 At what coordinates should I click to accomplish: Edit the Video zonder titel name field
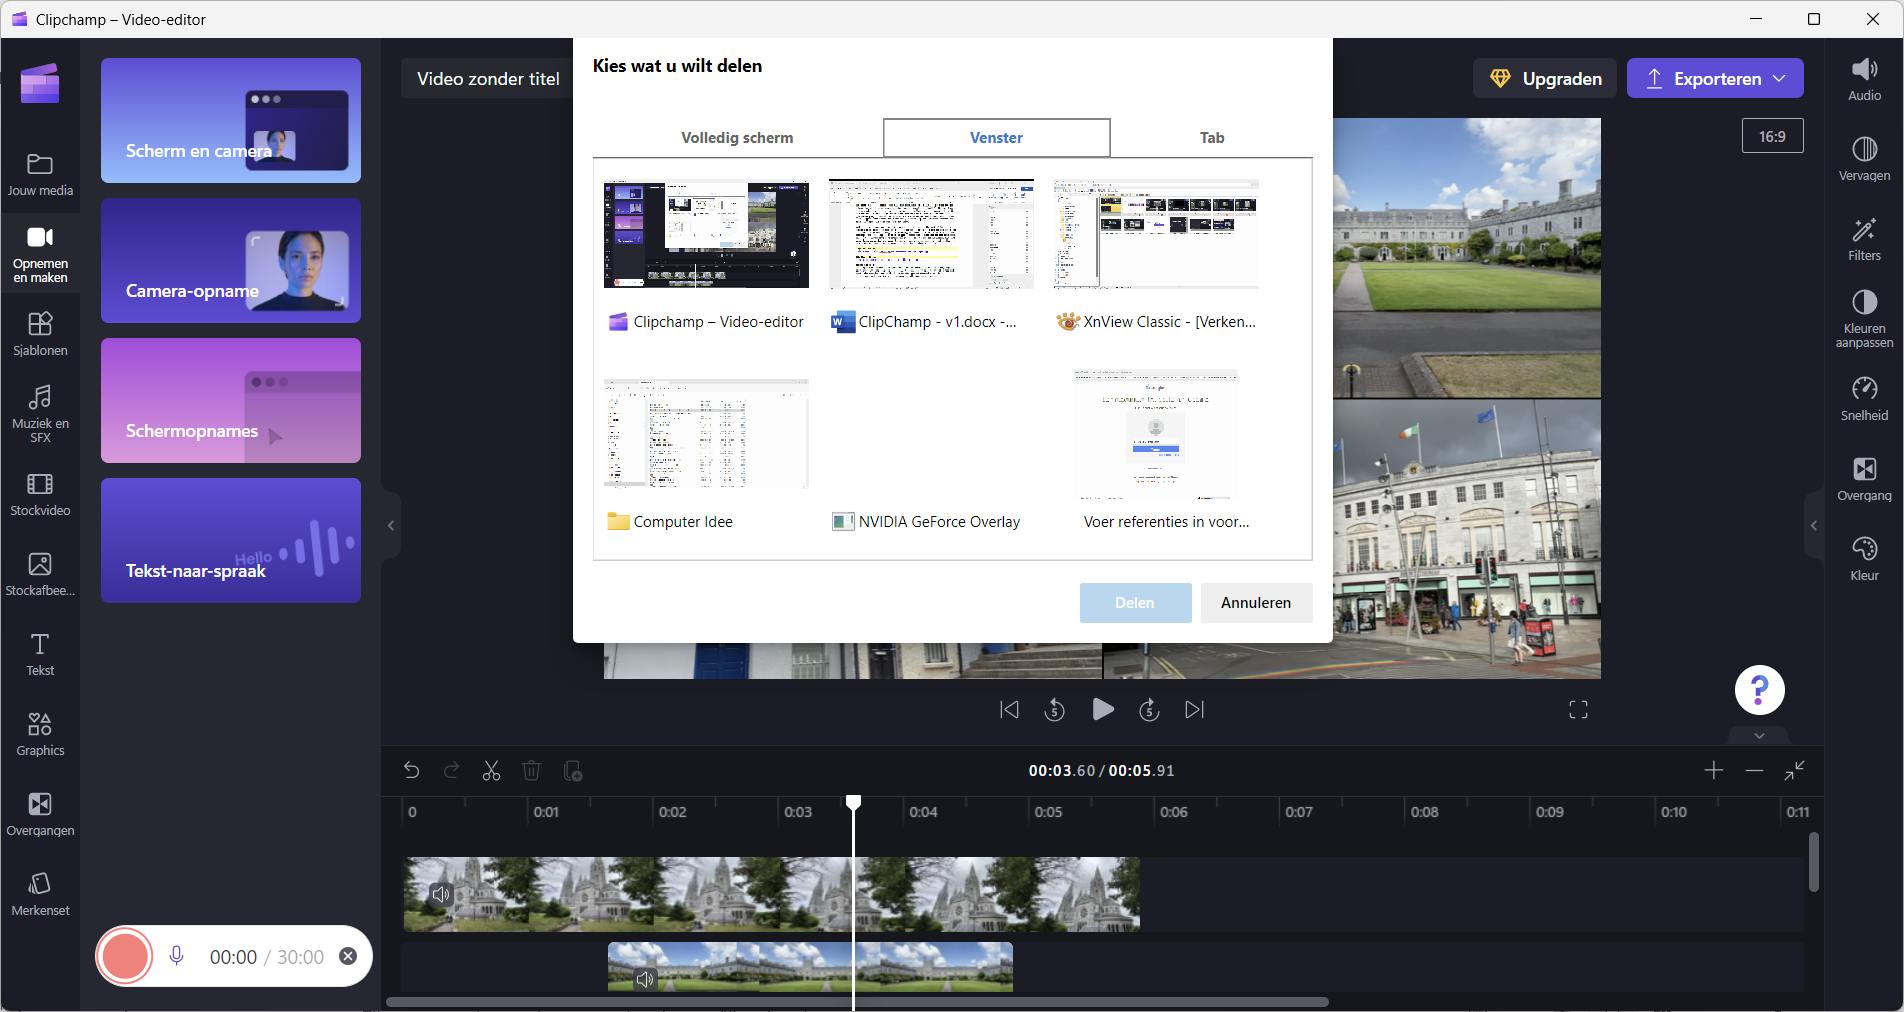coord(488,79)
